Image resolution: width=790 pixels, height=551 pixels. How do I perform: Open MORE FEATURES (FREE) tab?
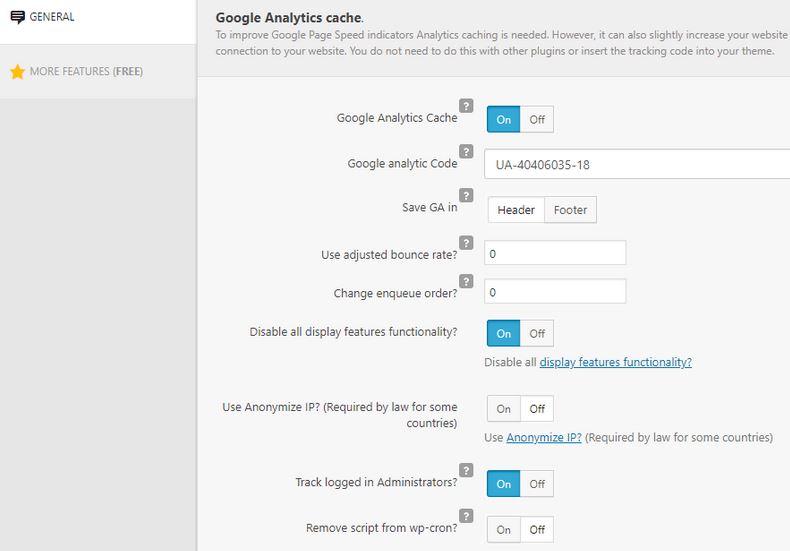98,72
